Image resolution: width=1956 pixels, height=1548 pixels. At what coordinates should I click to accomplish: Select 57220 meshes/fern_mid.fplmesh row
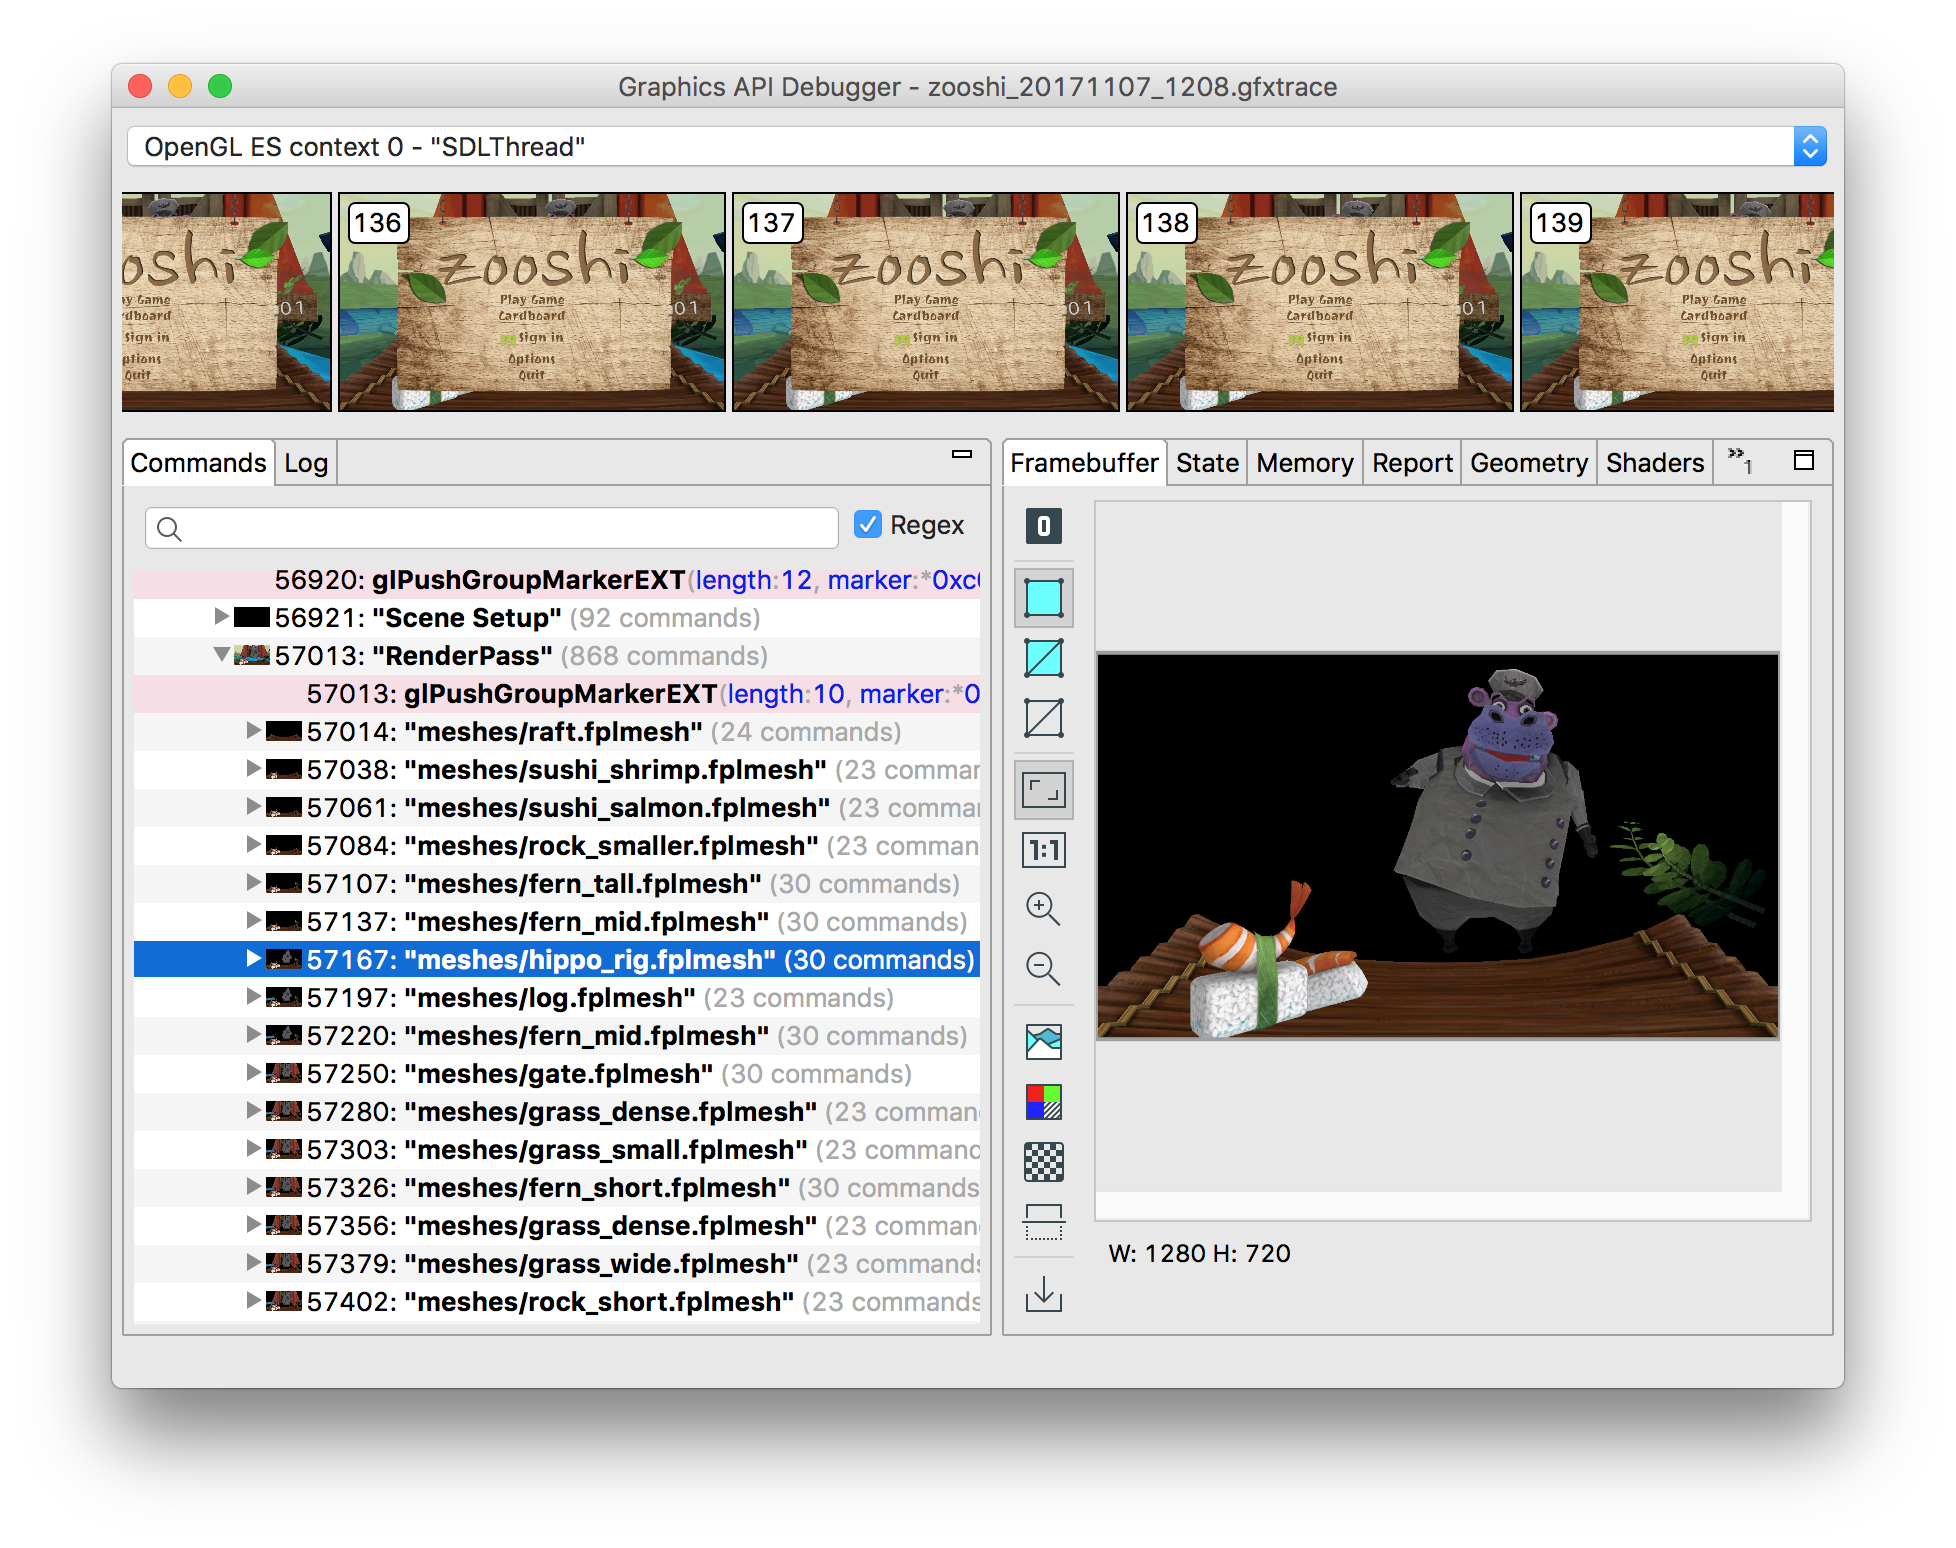[x=557, y=1036]
